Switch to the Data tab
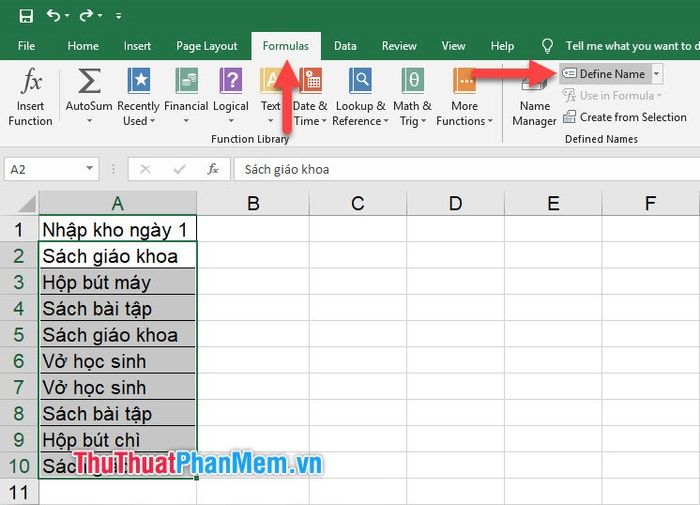The image size is (700, 505). click(345, 46)
